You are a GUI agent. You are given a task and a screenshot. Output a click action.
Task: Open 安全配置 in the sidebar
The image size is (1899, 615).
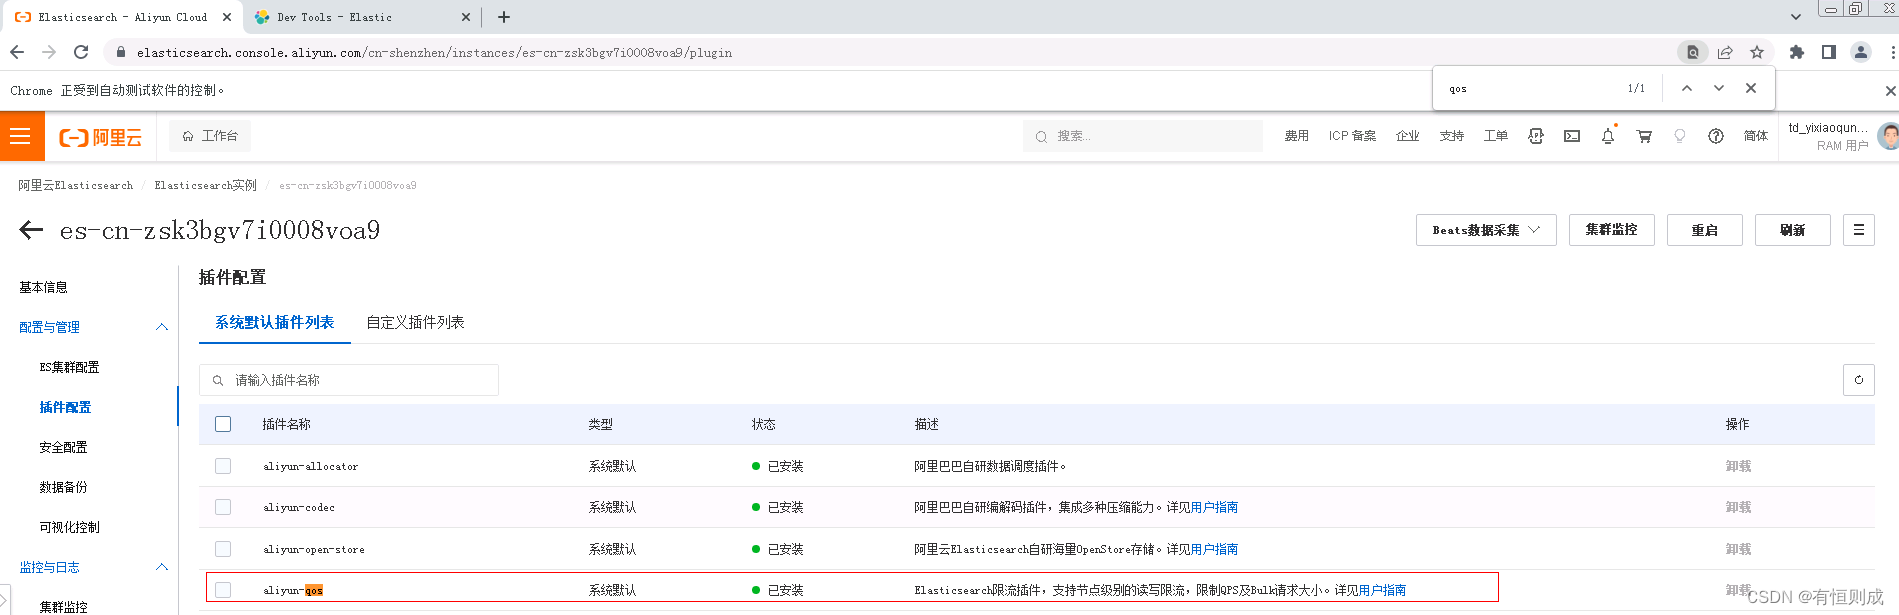pos(63,447)
